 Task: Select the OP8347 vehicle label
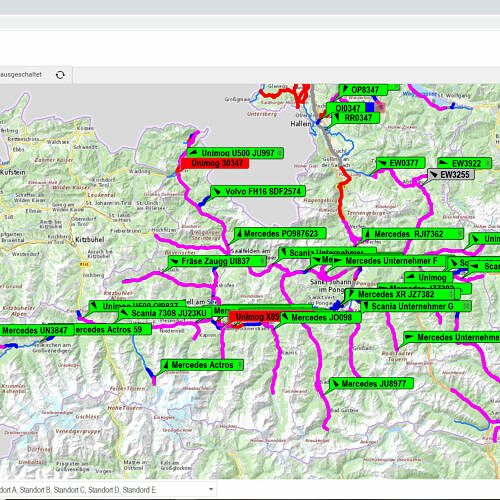point(363,90)
